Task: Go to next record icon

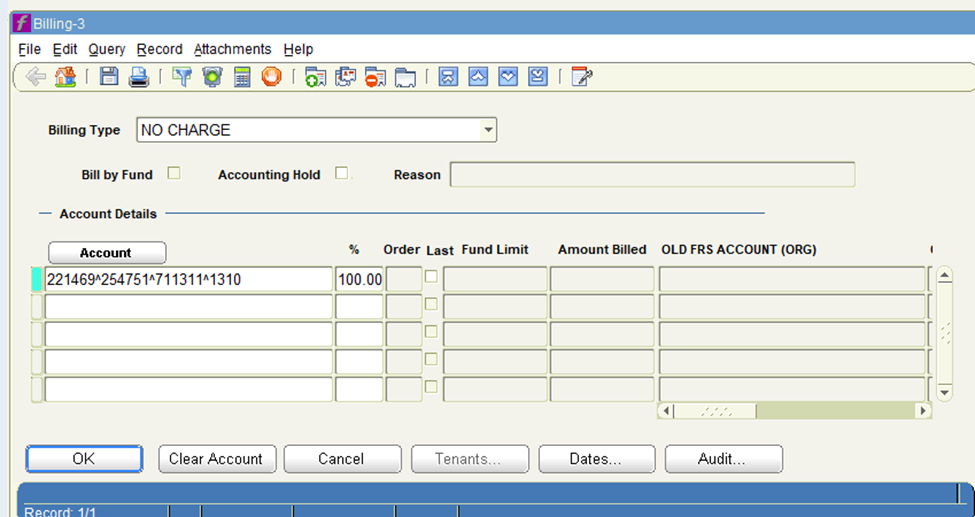Action: click(x=508, y=77)
